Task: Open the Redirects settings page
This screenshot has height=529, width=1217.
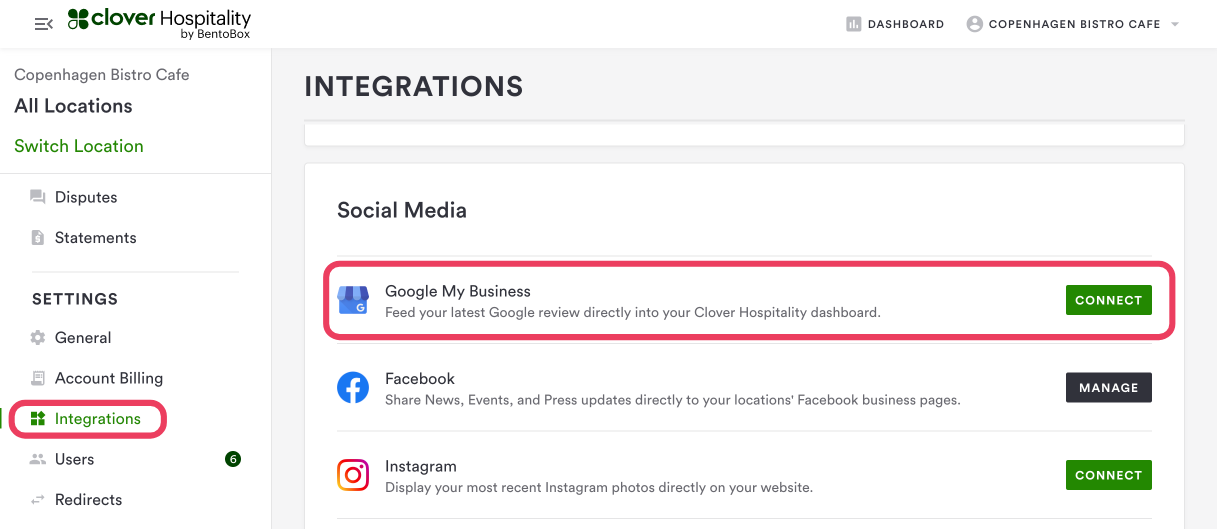Action: click(88, 500)
